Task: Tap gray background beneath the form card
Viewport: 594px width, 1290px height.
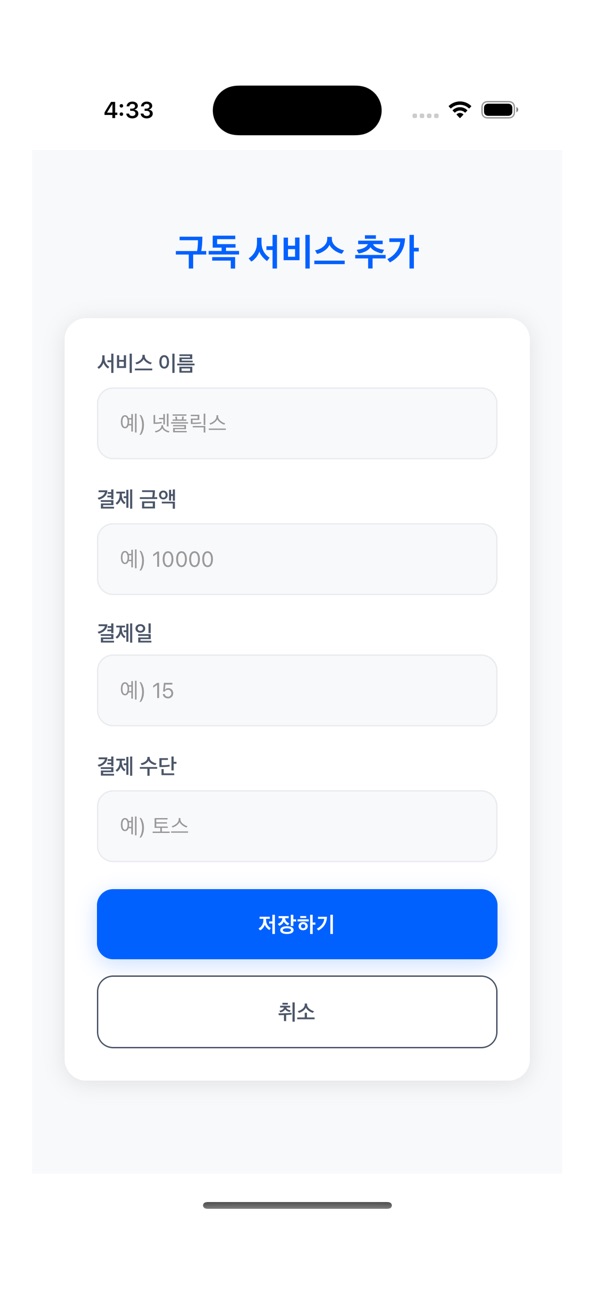Action: pos(297,1127)
